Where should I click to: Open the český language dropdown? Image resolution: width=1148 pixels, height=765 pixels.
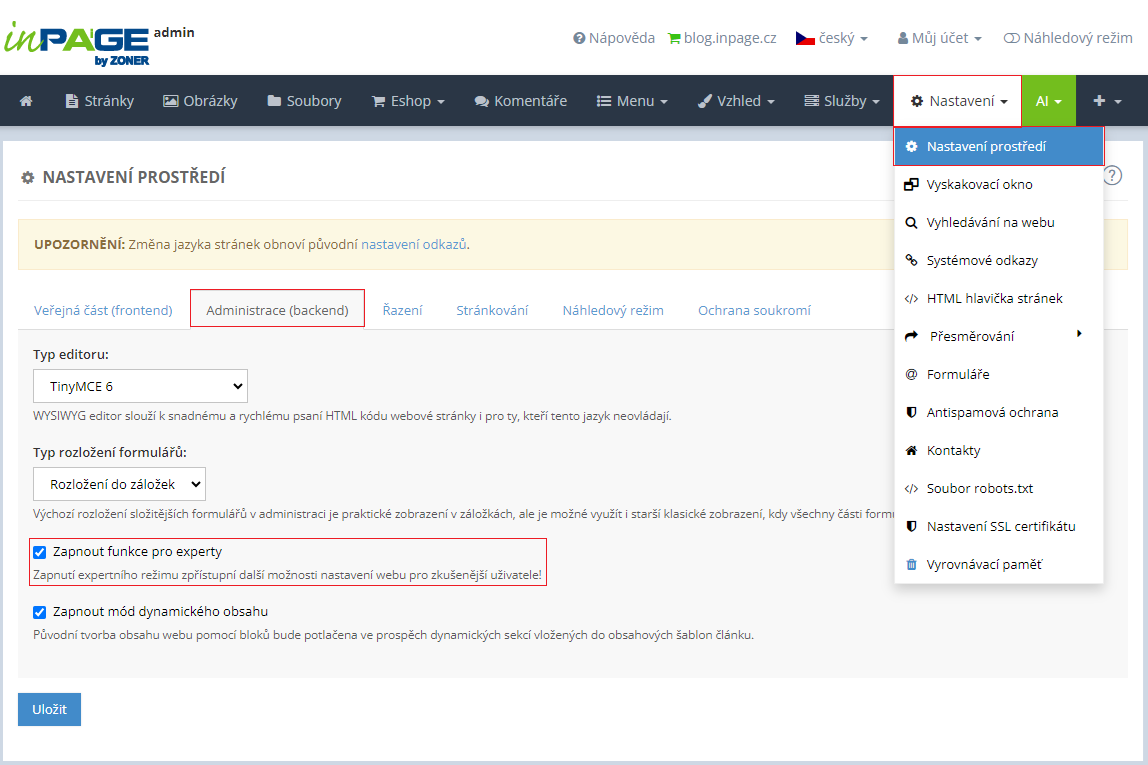click(x=831, y=38)
